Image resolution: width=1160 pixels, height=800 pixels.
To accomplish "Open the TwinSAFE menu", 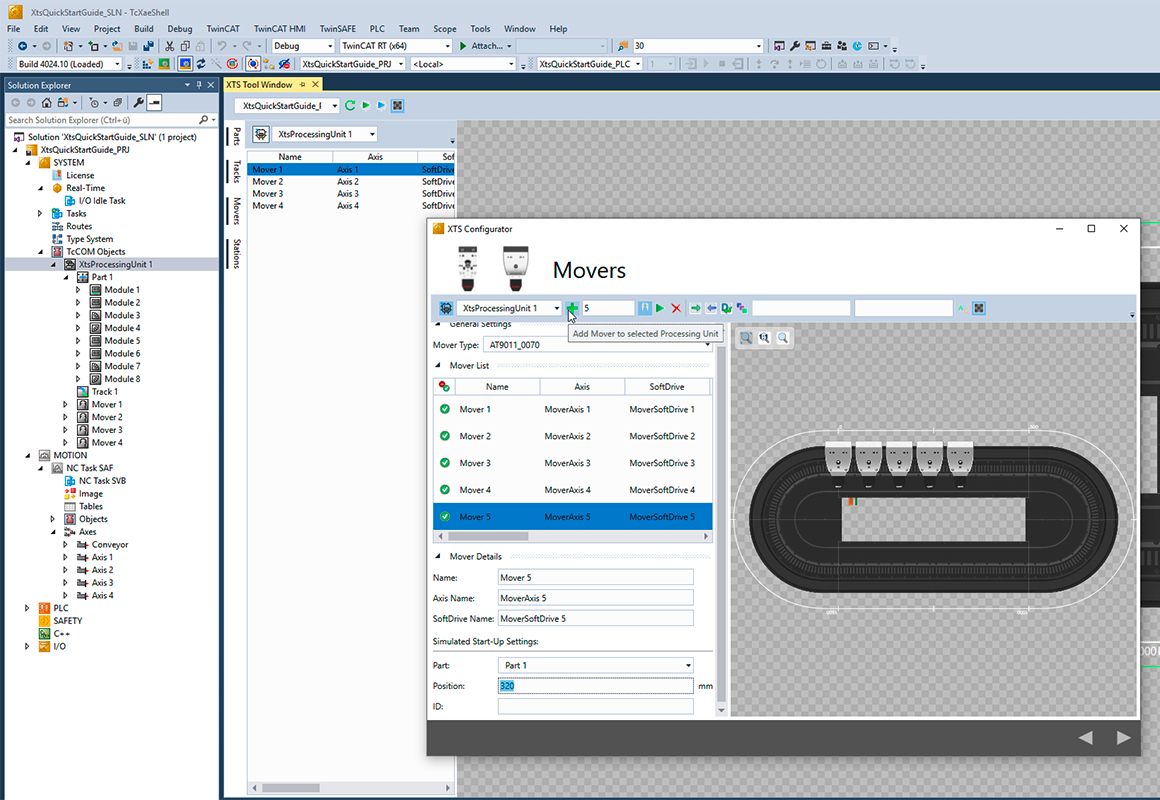I will point(337,28).
